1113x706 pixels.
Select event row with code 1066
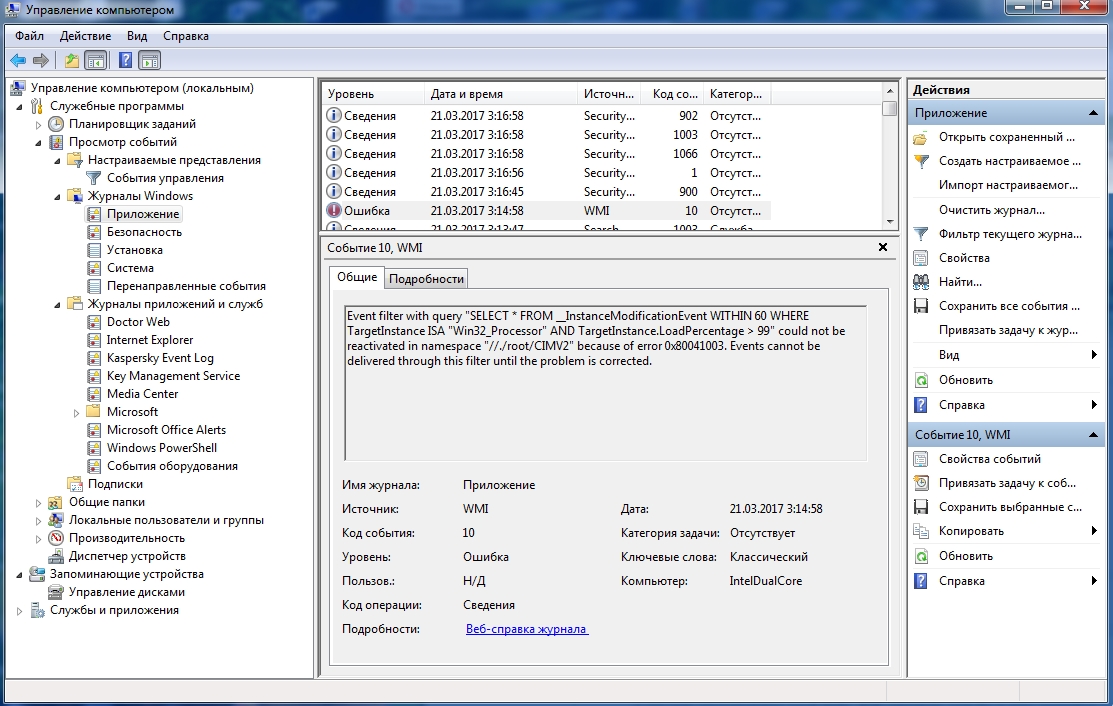pos(547,154)
